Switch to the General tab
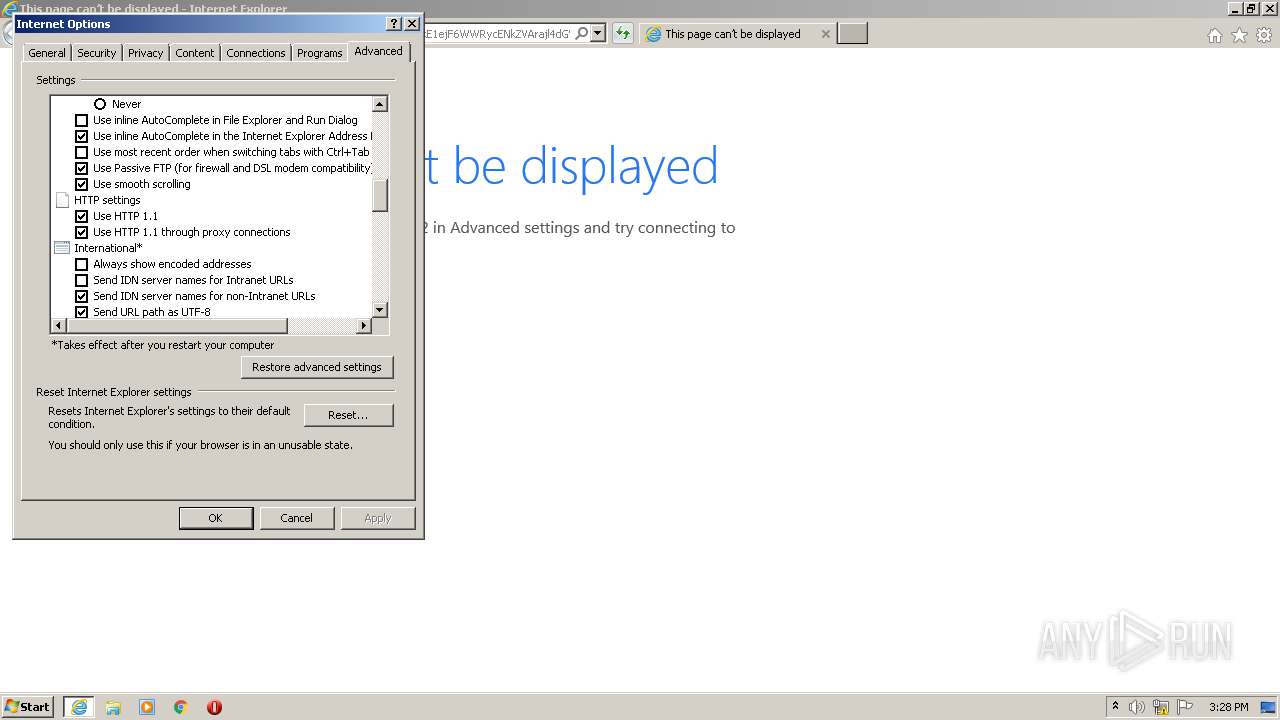Image resolution: width=1280 pixels, height=720 pixels. pyautogui.click(x=47, y=53)
